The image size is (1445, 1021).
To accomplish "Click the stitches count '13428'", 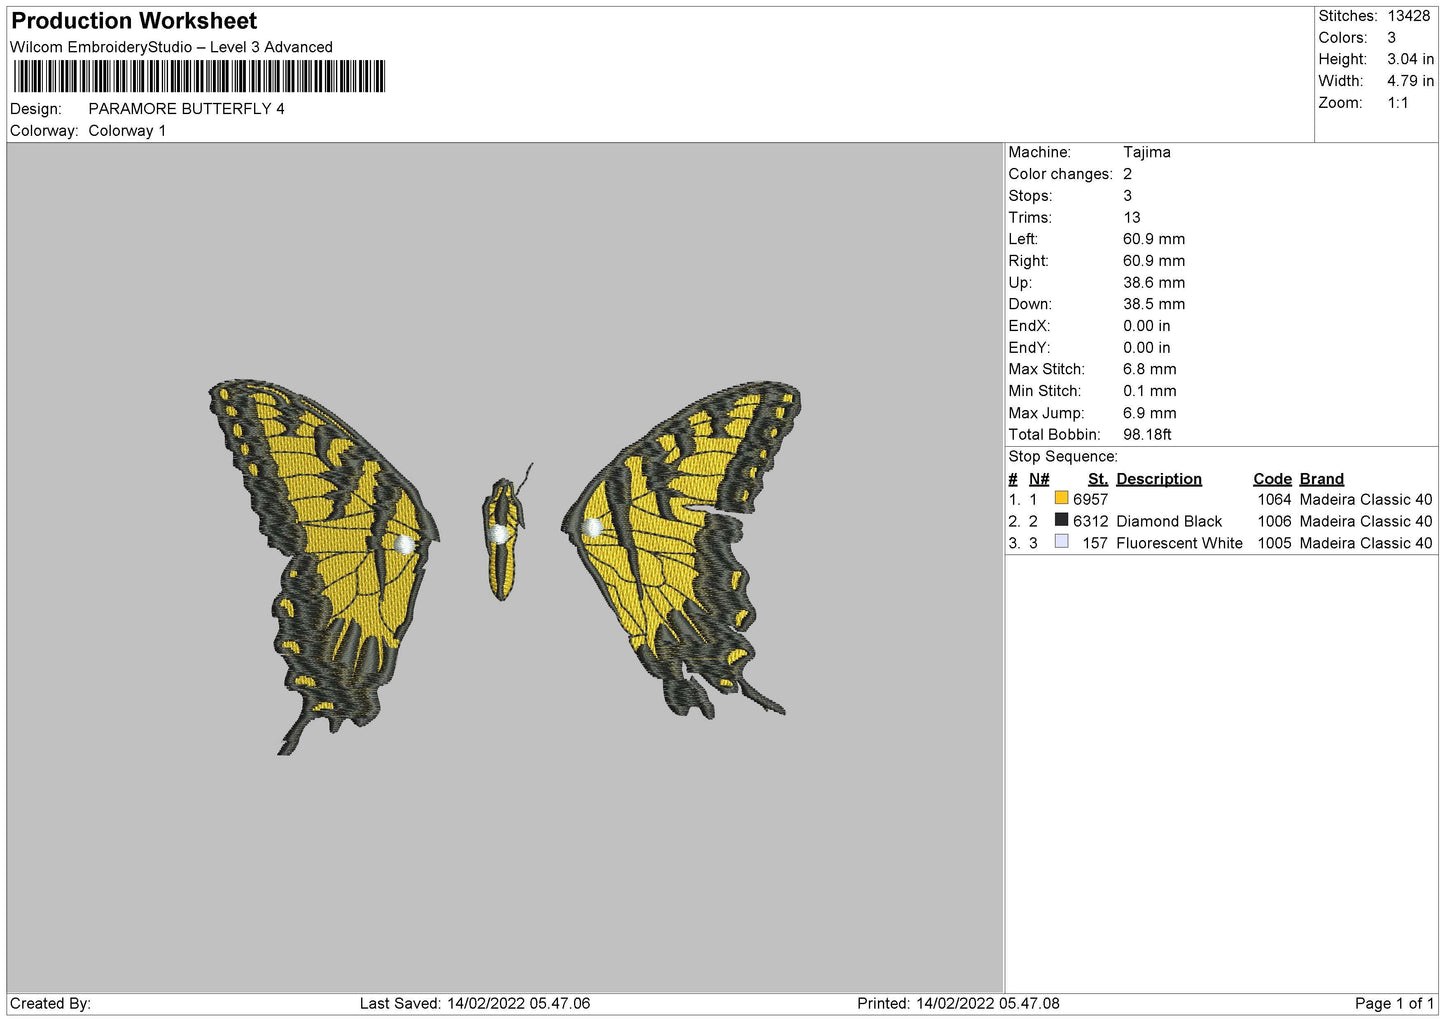I will pyautogui.click(x=1408, y=16).
